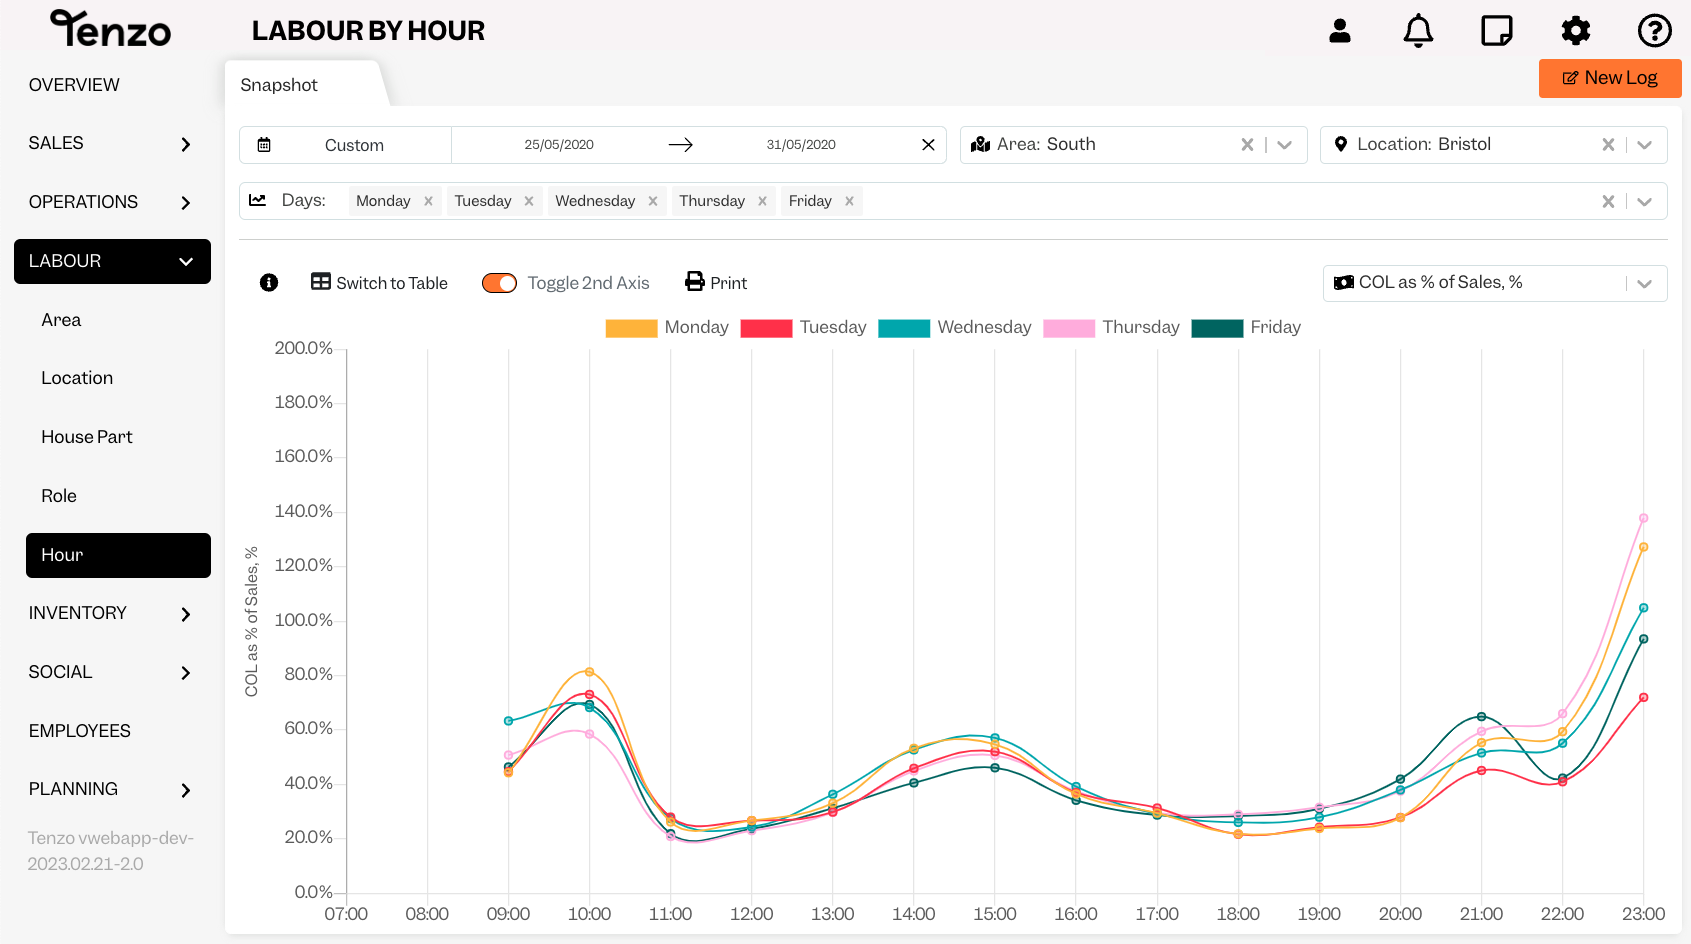This screenshot has width=1691, height=944.
Task: Edit start date 25/05/2020
Action: point(559,145)
